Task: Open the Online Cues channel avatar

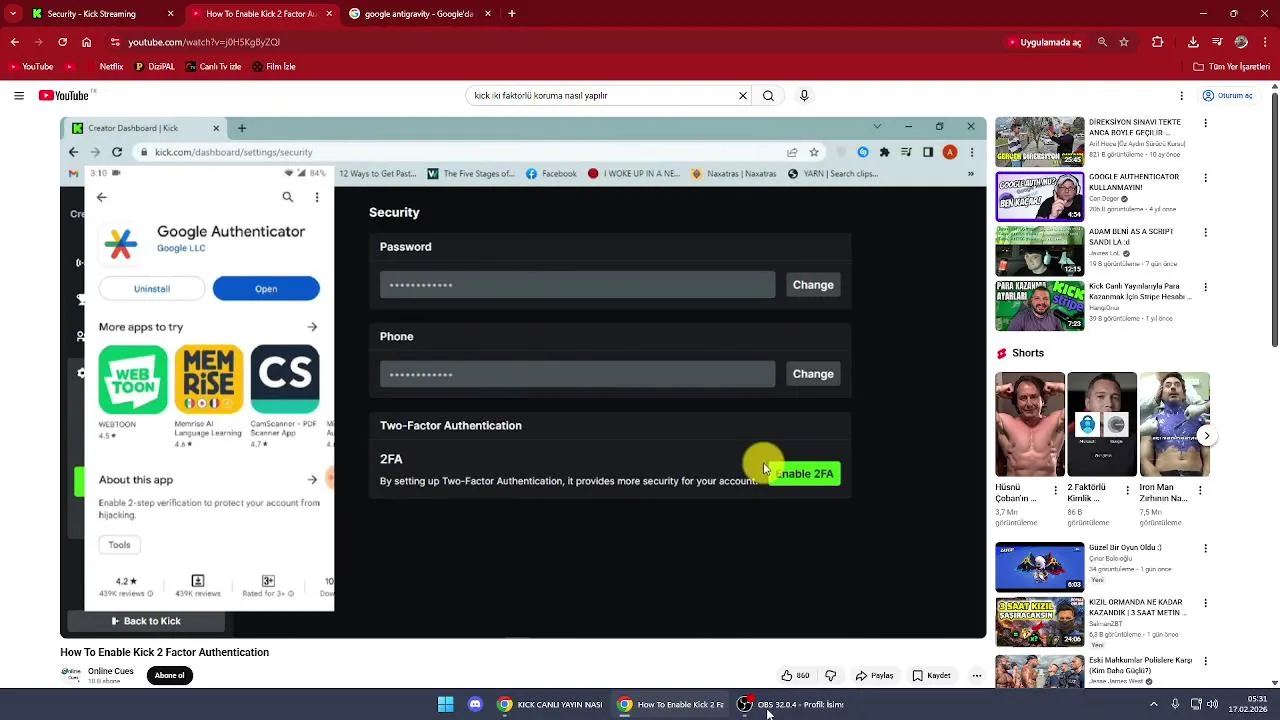Action: coord(71,675)
